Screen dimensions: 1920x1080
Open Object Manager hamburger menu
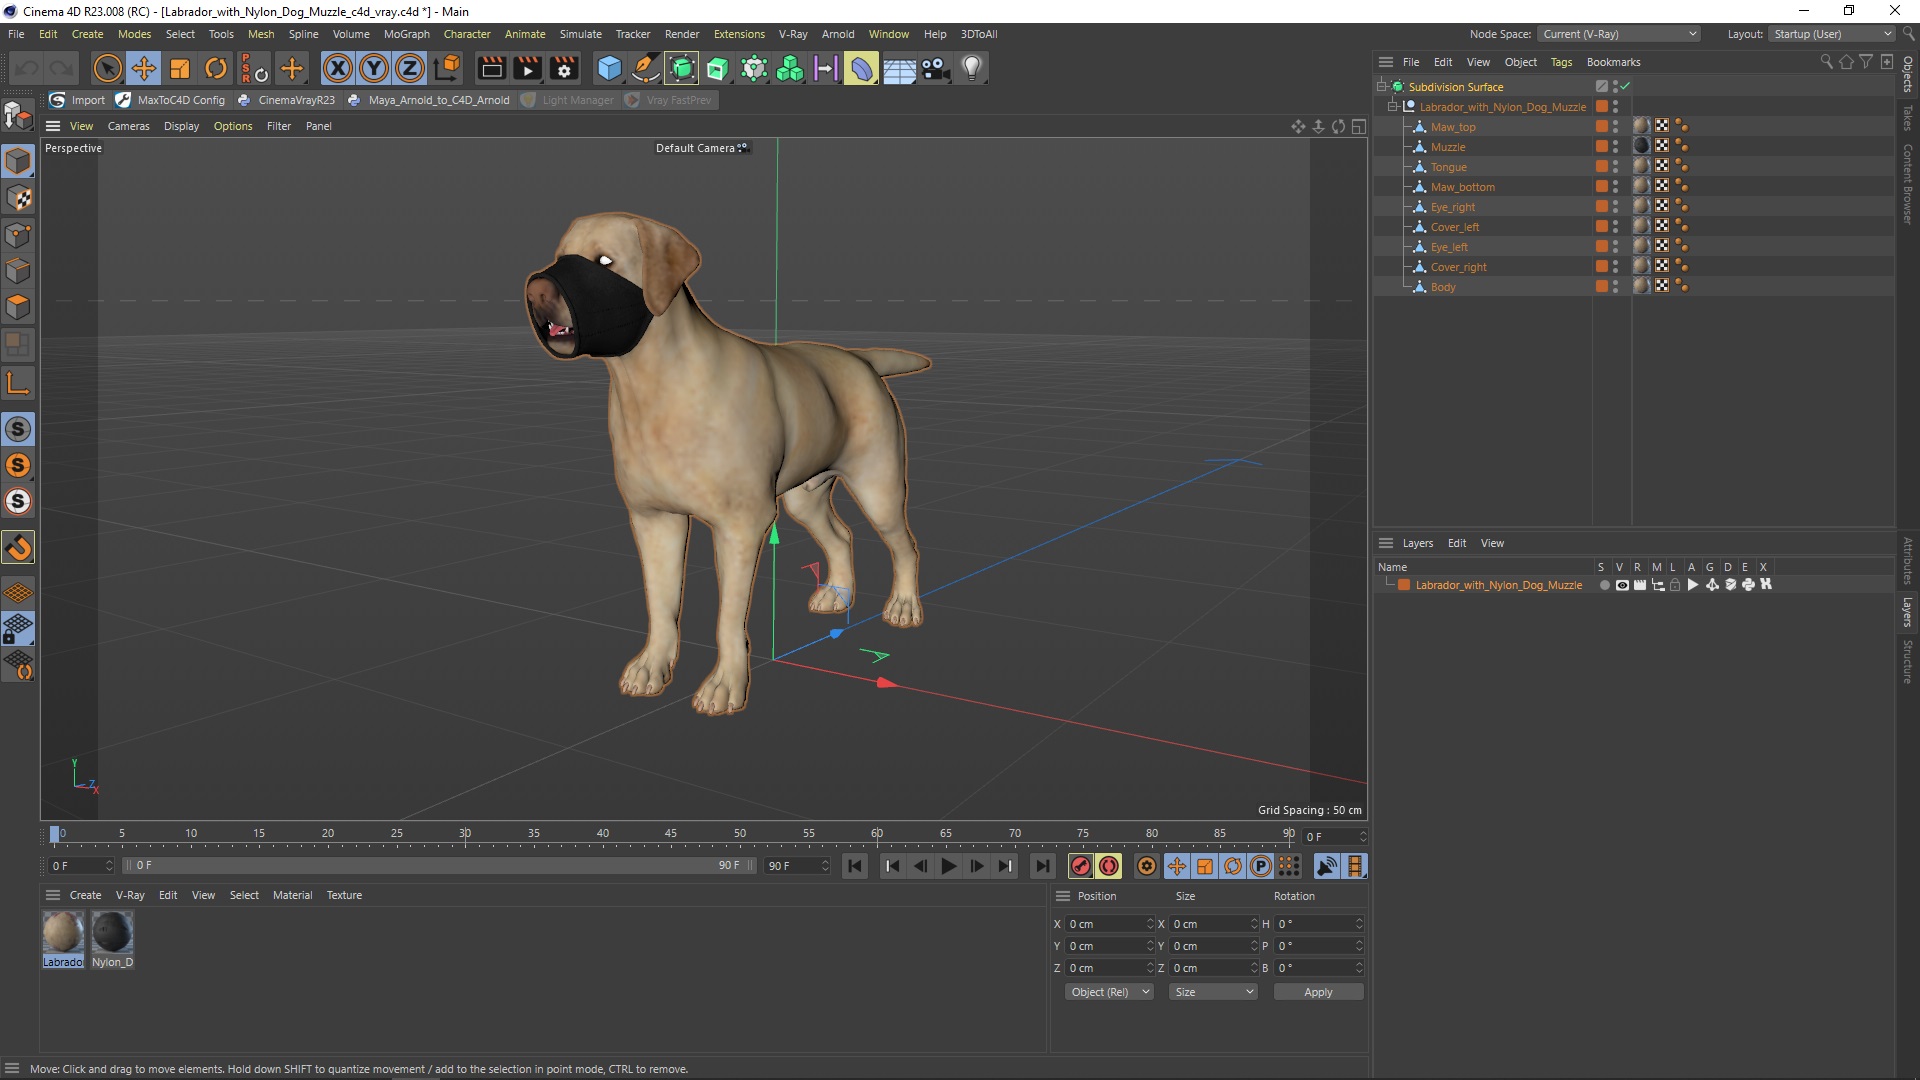point(1386,62)
